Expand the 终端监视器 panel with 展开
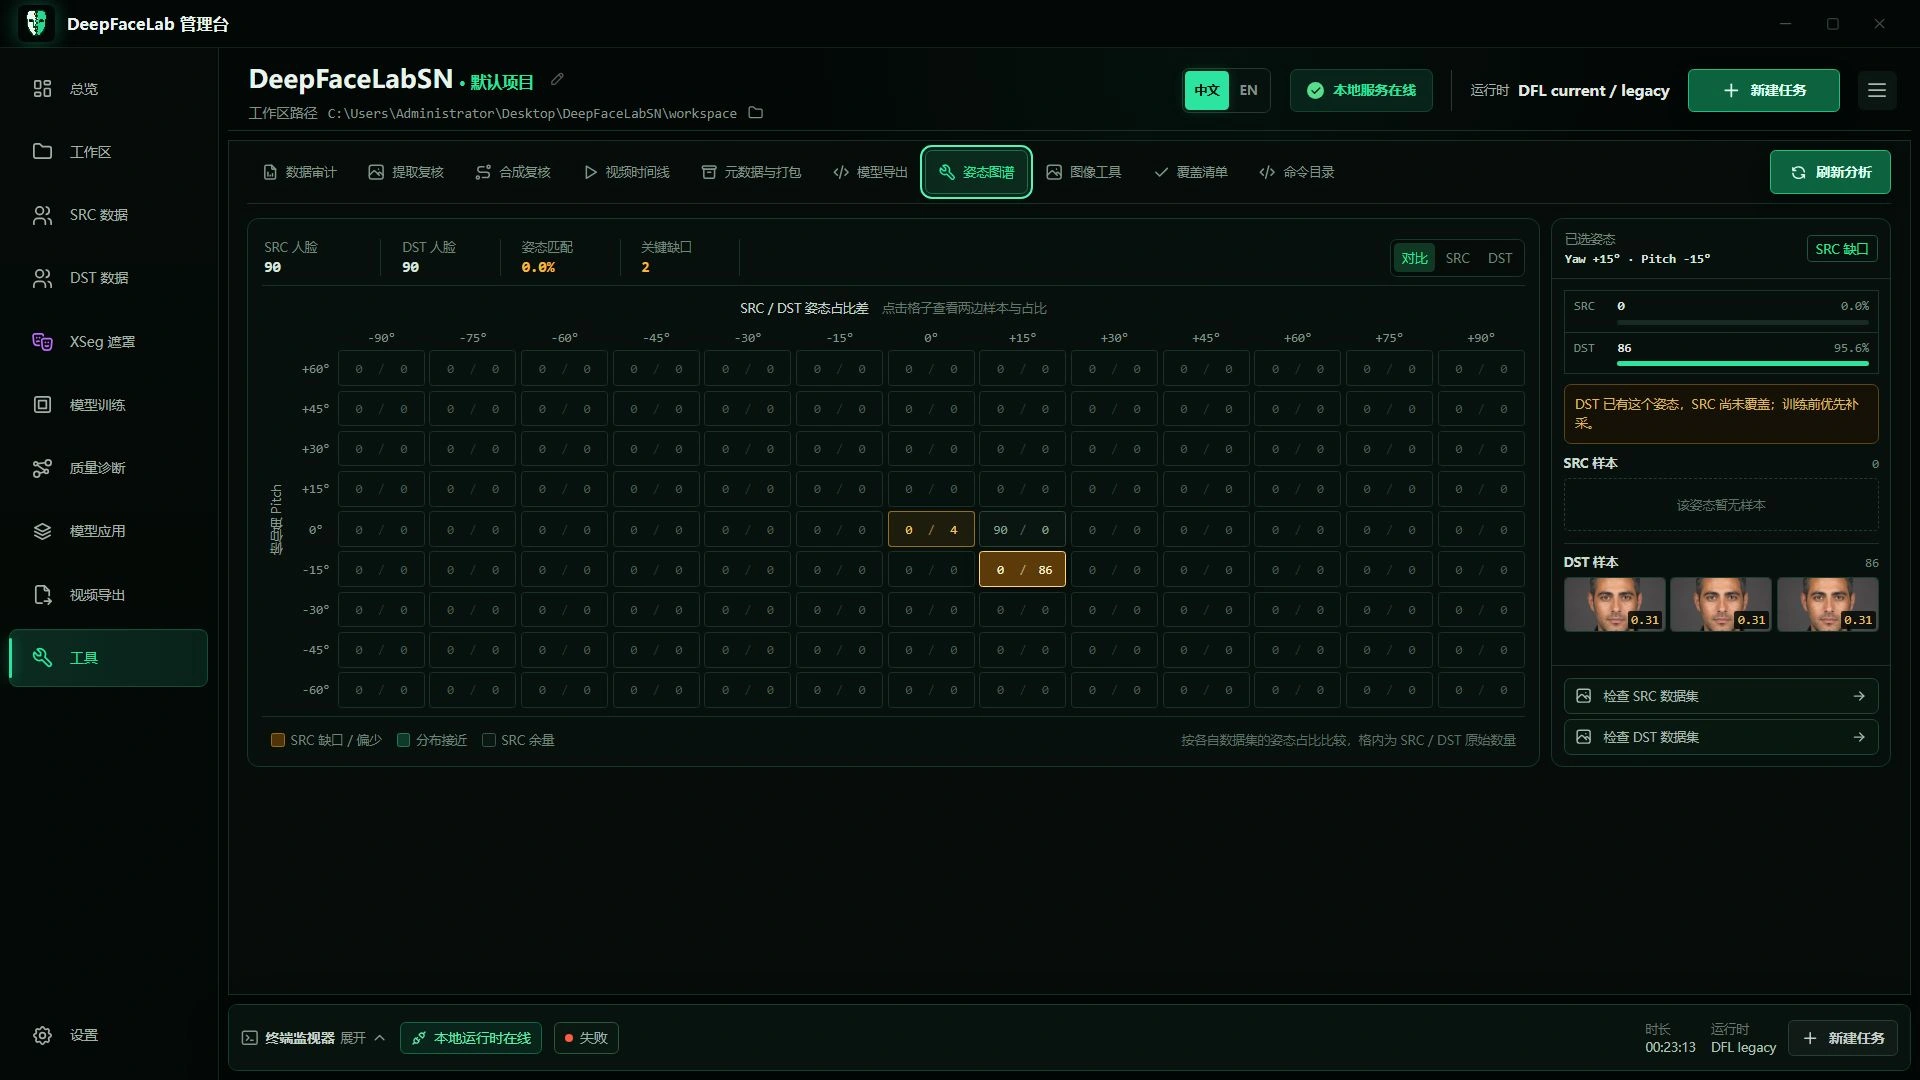 click(x=362, y=1038)
